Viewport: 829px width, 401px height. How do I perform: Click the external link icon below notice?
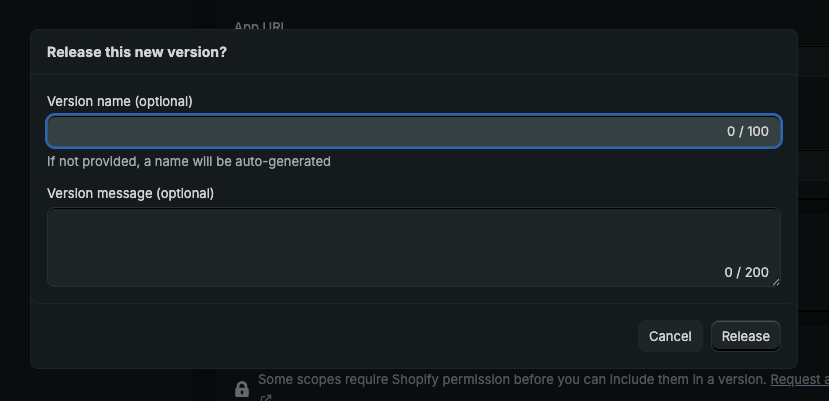(266, 398)
